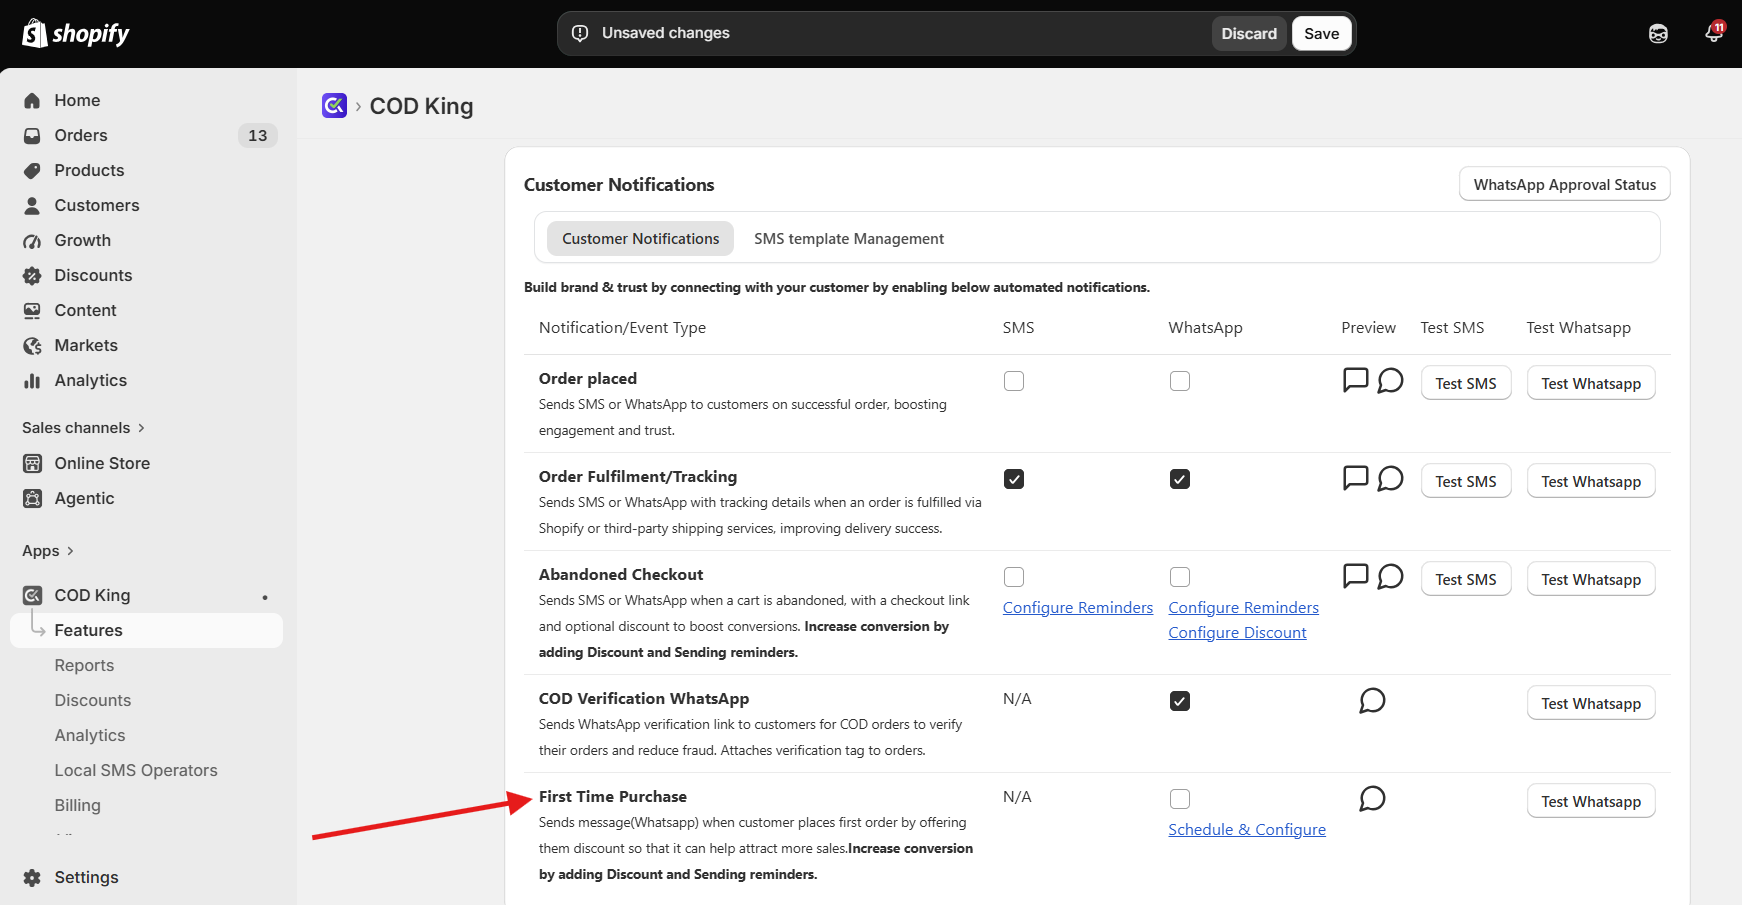Preview WhatsApp message for Abandoned Checkout
Image resolution: width=1742 pixels, height=905 pixels.
1390,576
